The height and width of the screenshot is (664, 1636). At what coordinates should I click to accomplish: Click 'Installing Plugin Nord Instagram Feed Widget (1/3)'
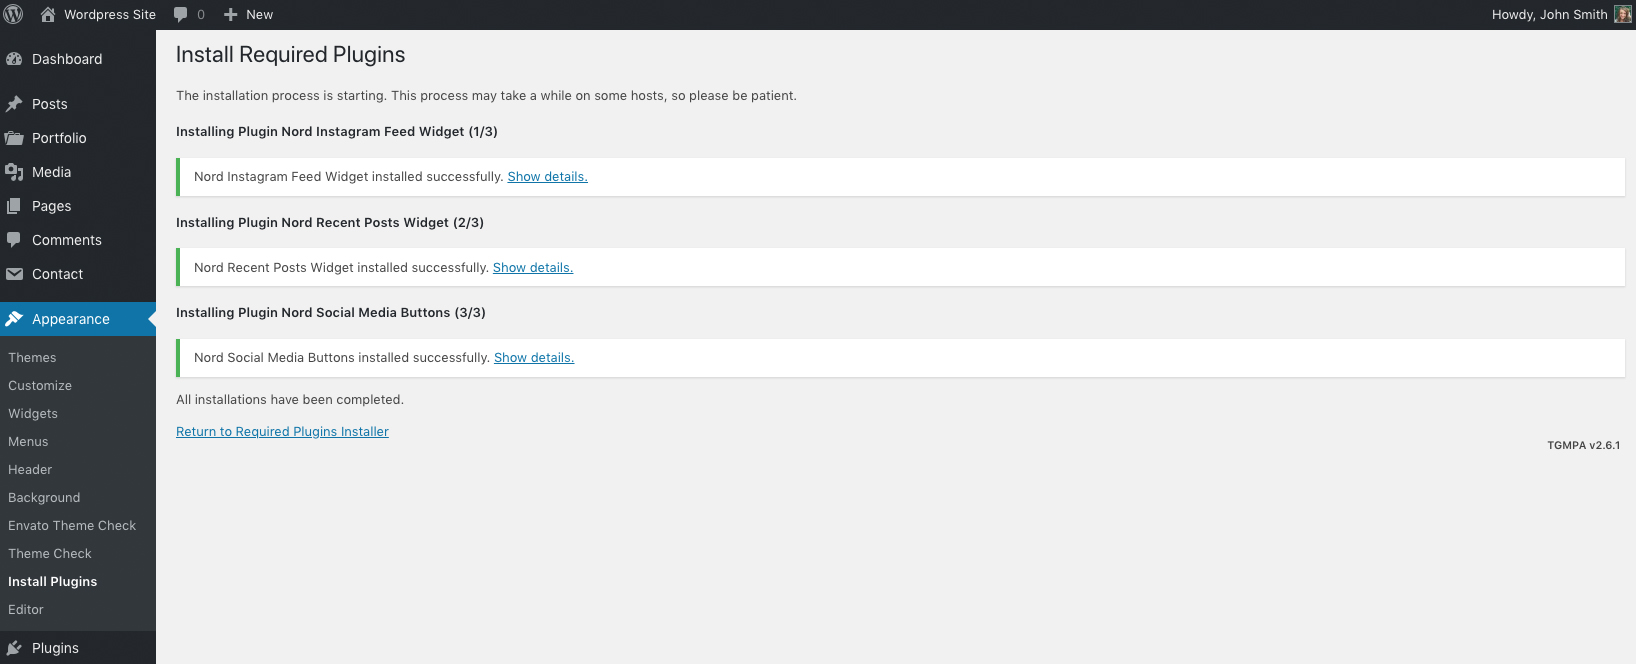point(337,132)
